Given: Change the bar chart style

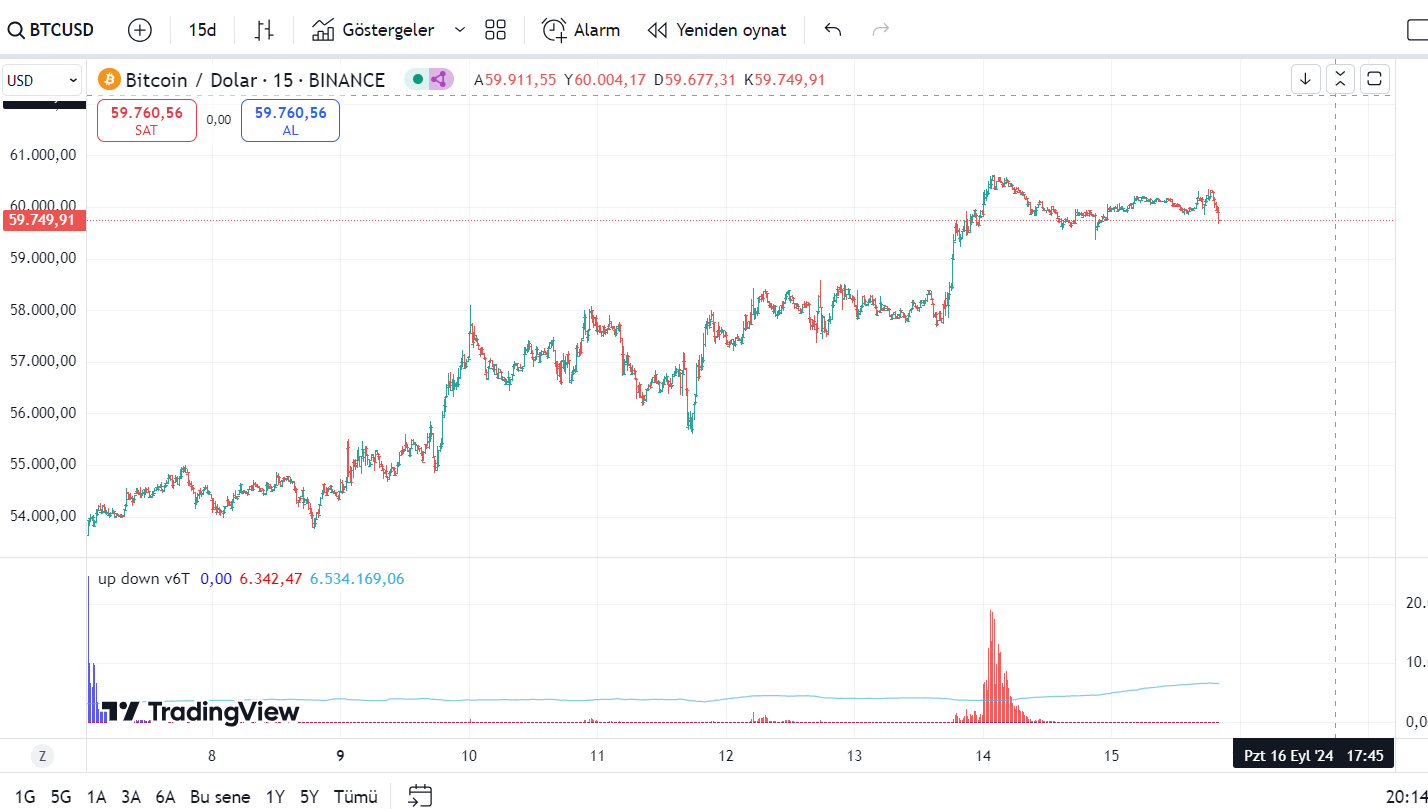Looking at the screenshot, I should (x=264, y=30).
